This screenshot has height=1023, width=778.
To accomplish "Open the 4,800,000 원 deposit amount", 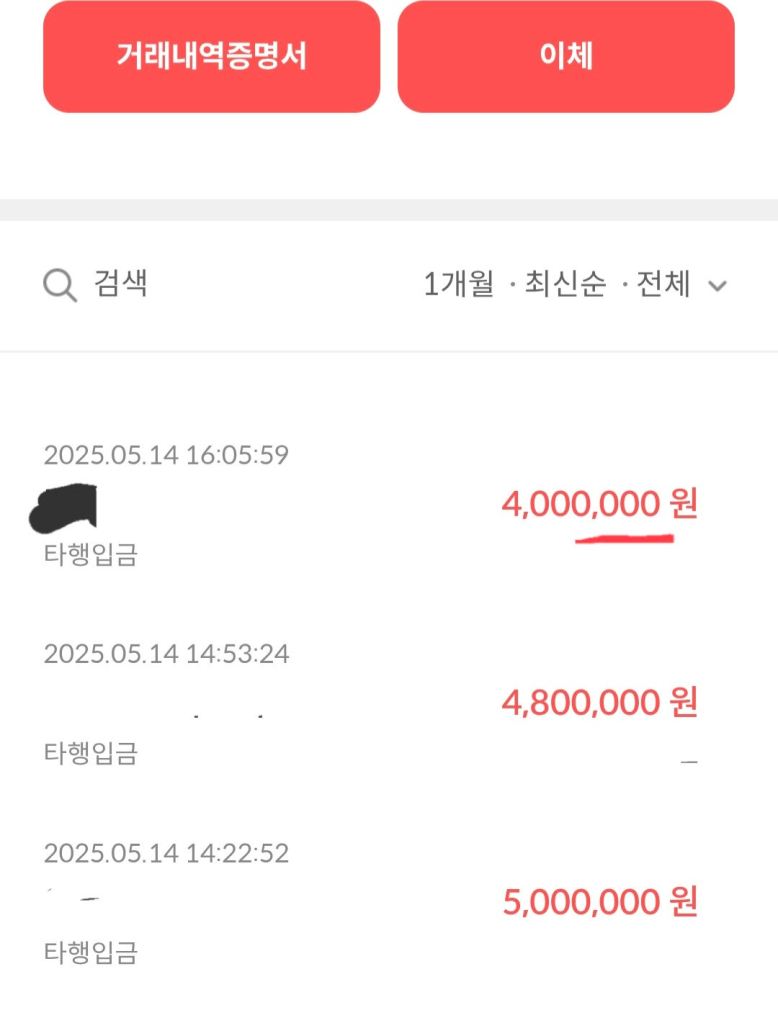I will (x=599, y=703).
